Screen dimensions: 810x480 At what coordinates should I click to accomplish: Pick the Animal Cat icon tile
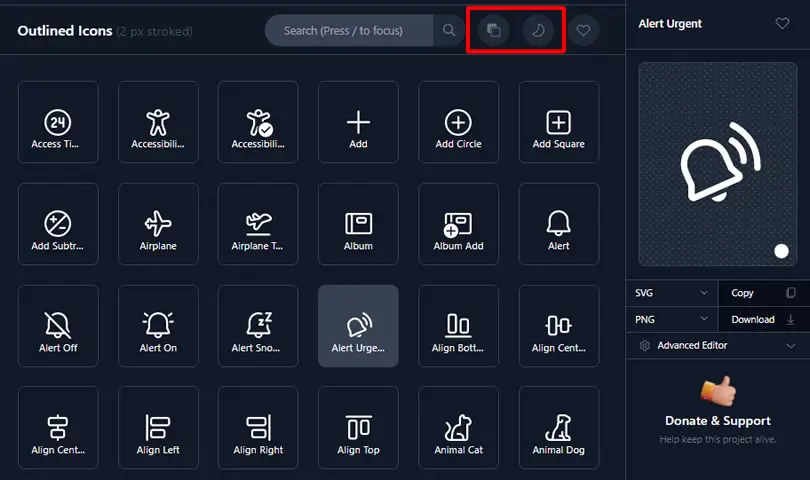[458, 428]
